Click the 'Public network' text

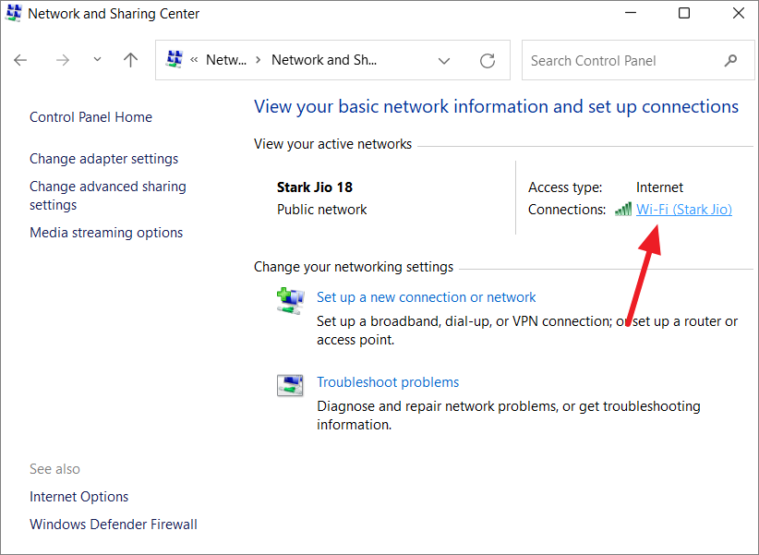pyautogui.click(x=322, y=210)
